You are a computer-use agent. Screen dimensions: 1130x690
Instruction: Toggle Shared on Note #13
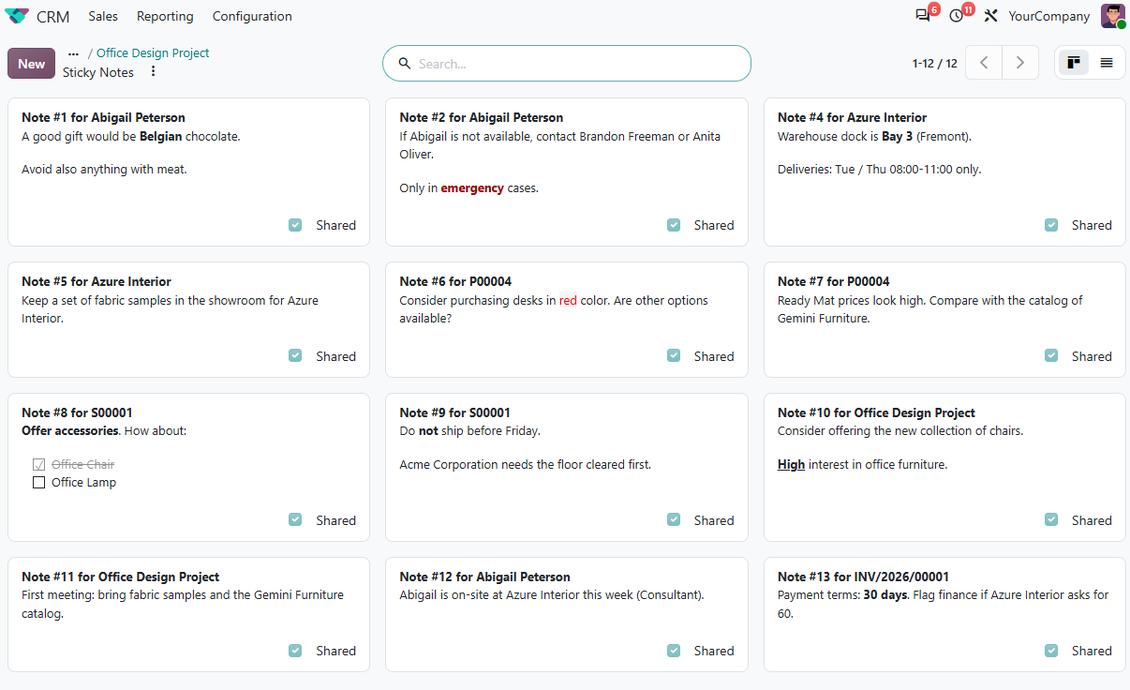tap(1051, 650)
